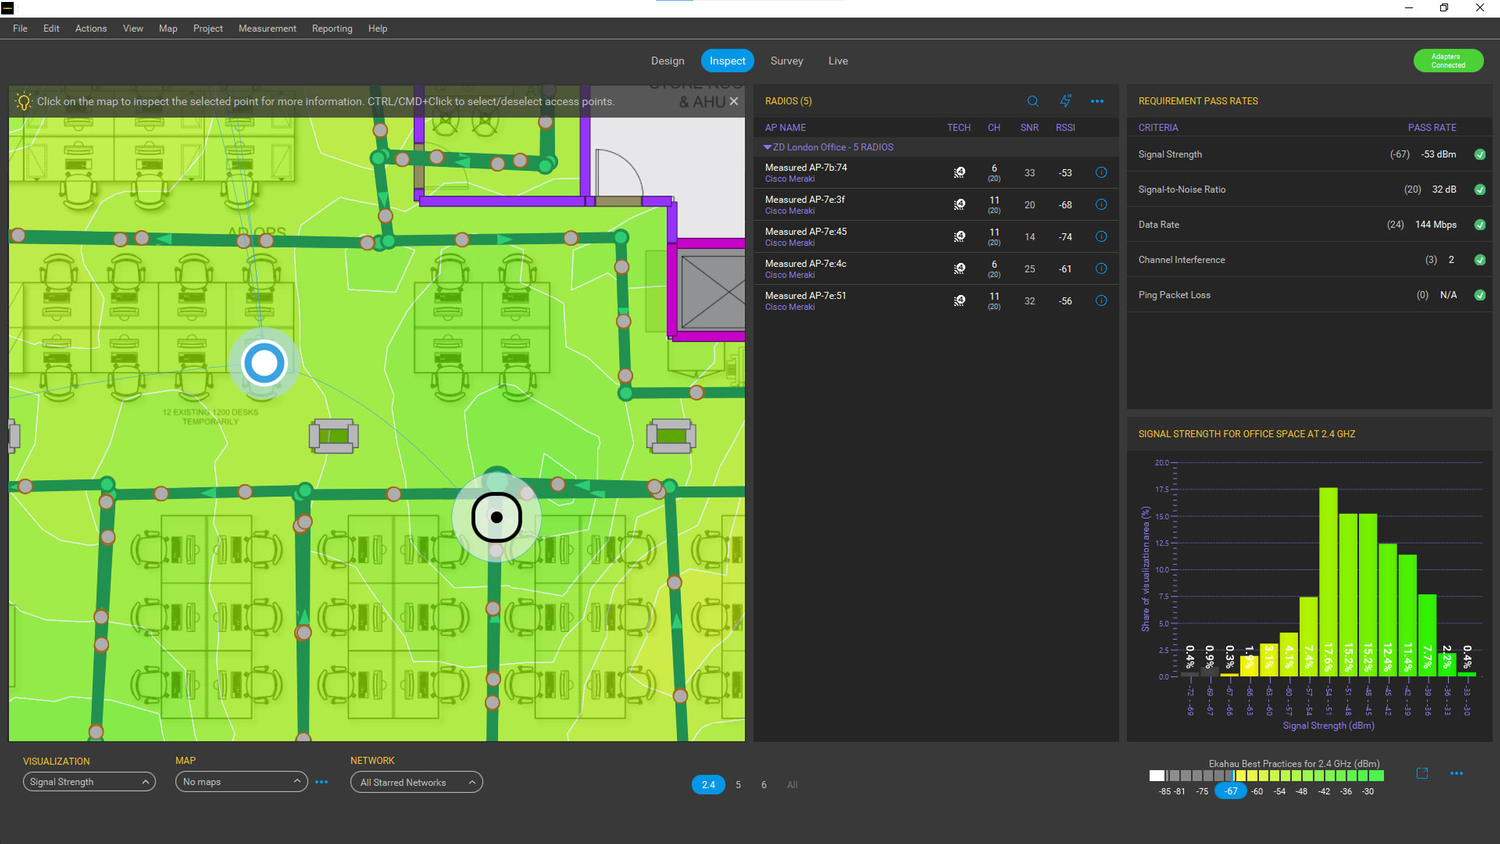Click the lightbulb icon in the map tip banner
This screenshot has height=844, width=1500.
click(x=23, y=100)
